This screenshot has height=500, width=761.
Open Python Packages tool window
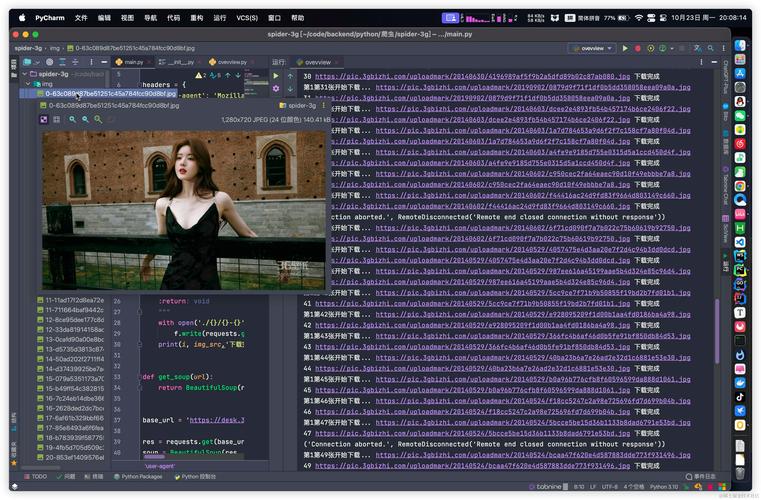pyautogui.click(x=138, y=477)
